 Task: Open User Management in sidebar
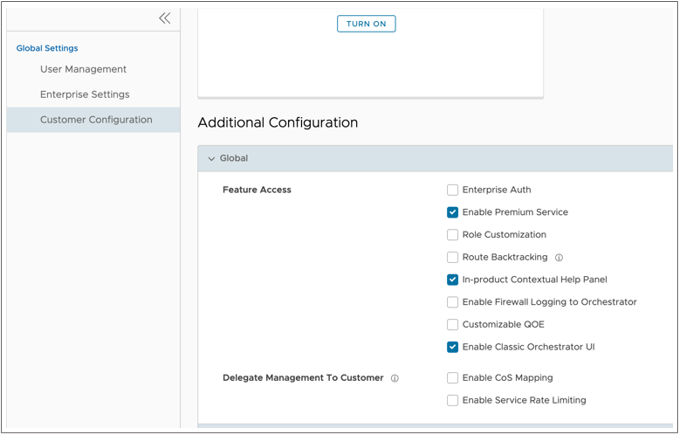(x=83, y=69)
